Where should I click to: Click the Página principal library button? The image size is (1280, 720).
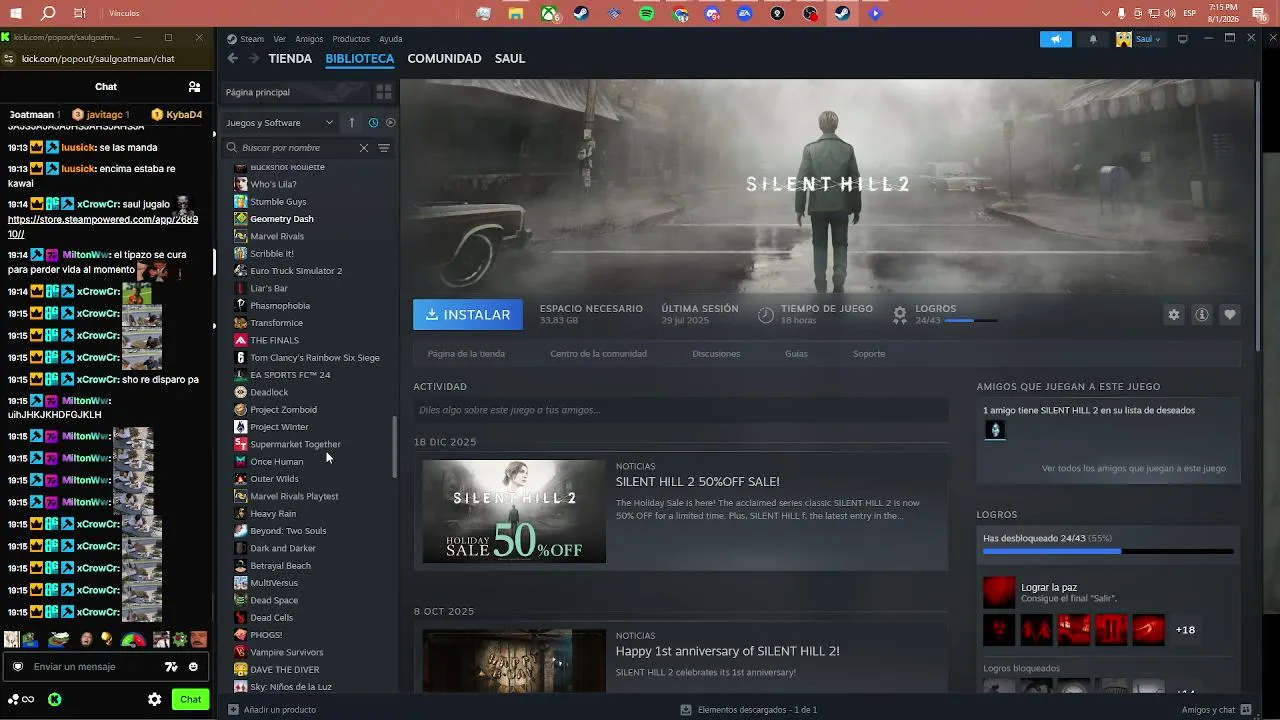(294, 92)
